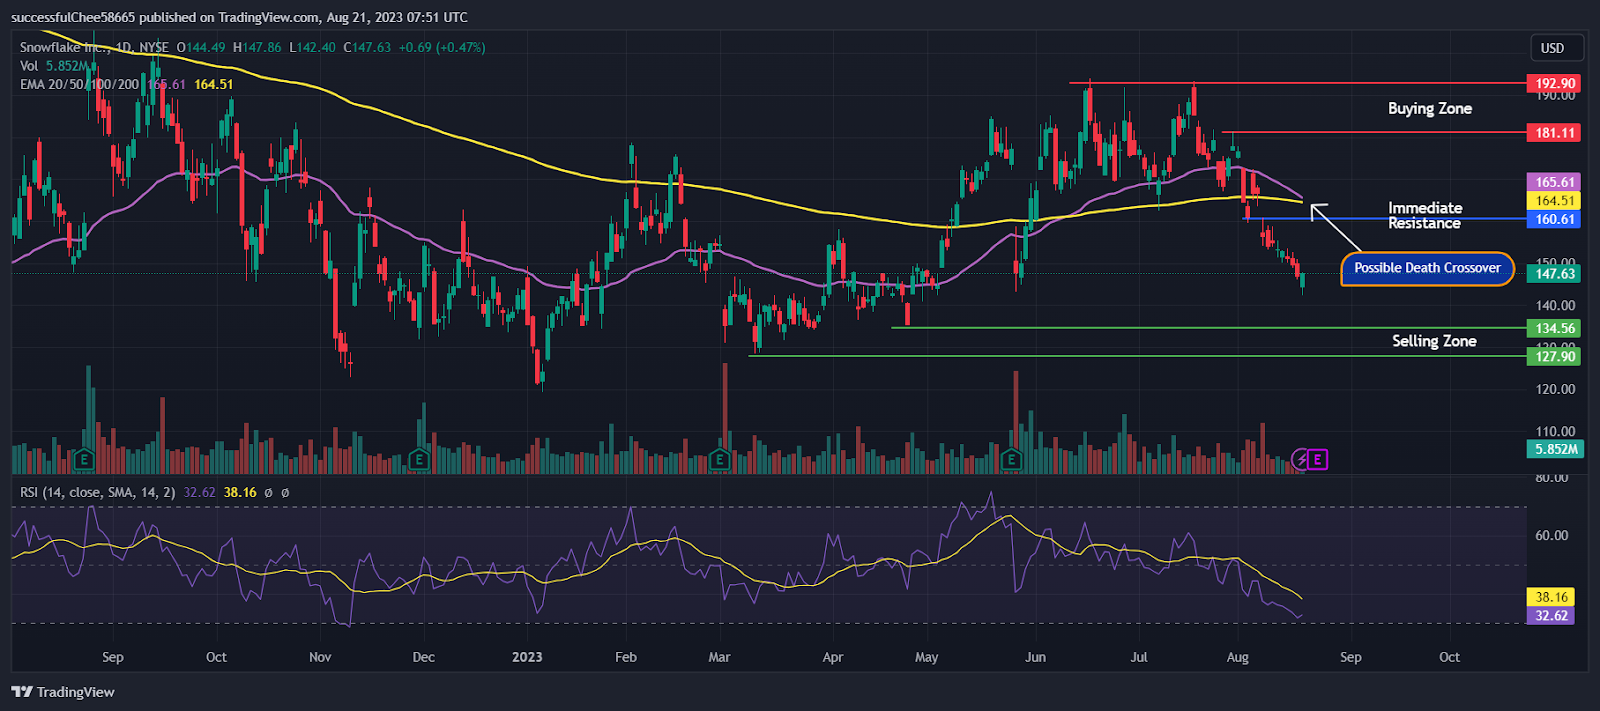
Task: Click the purple lightning bolt icon
Action: click(1301, 460)
